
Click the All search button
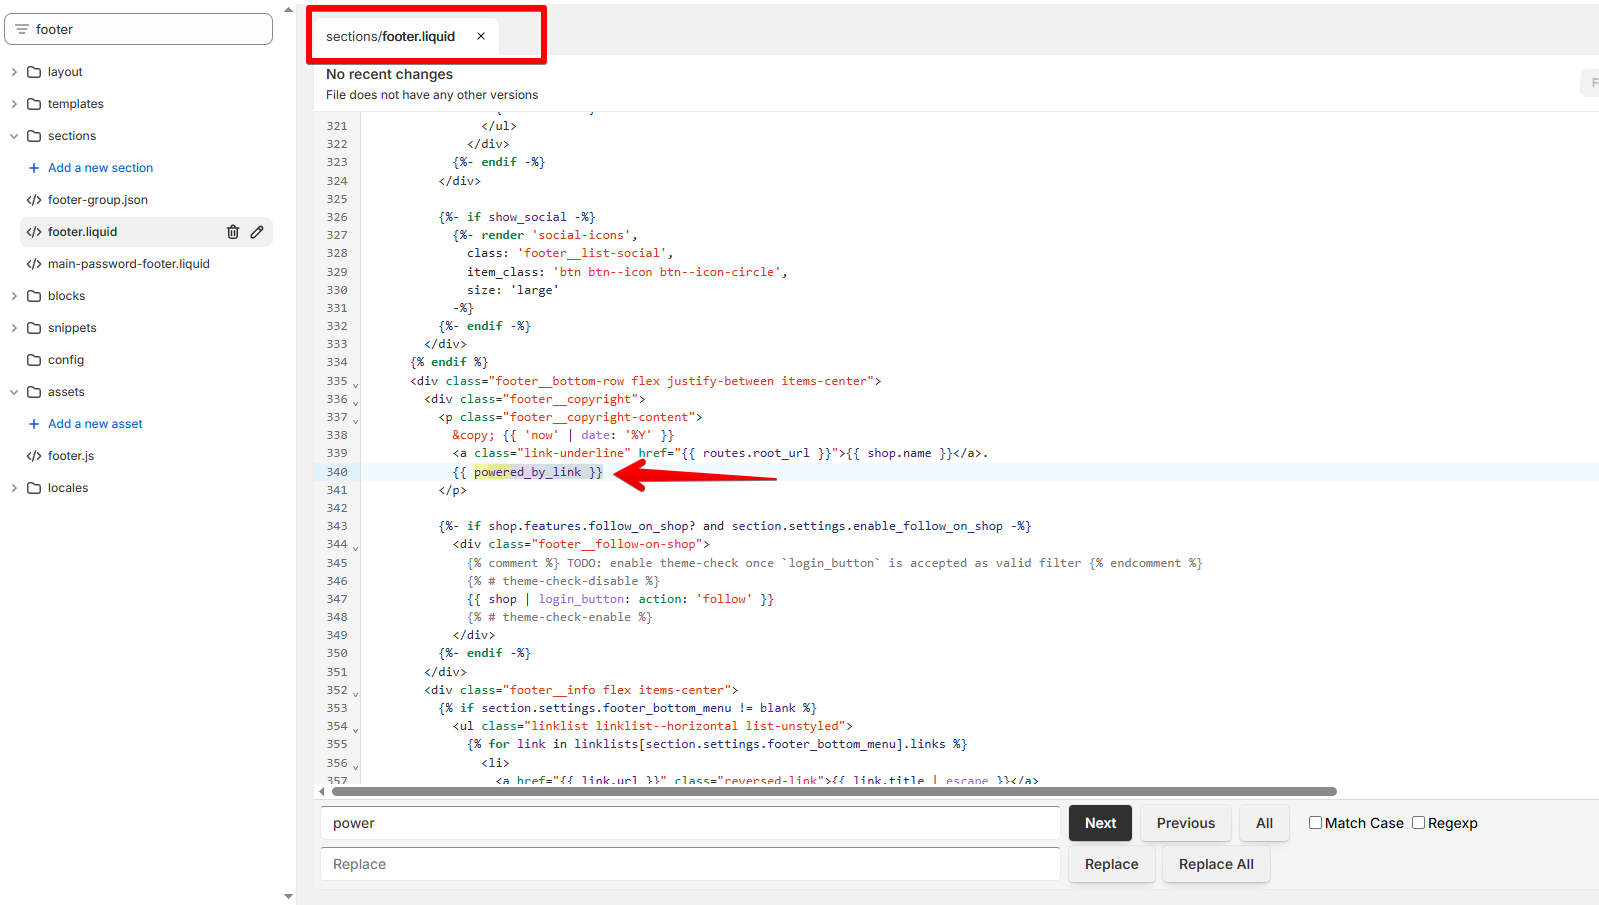point(1264,823)
